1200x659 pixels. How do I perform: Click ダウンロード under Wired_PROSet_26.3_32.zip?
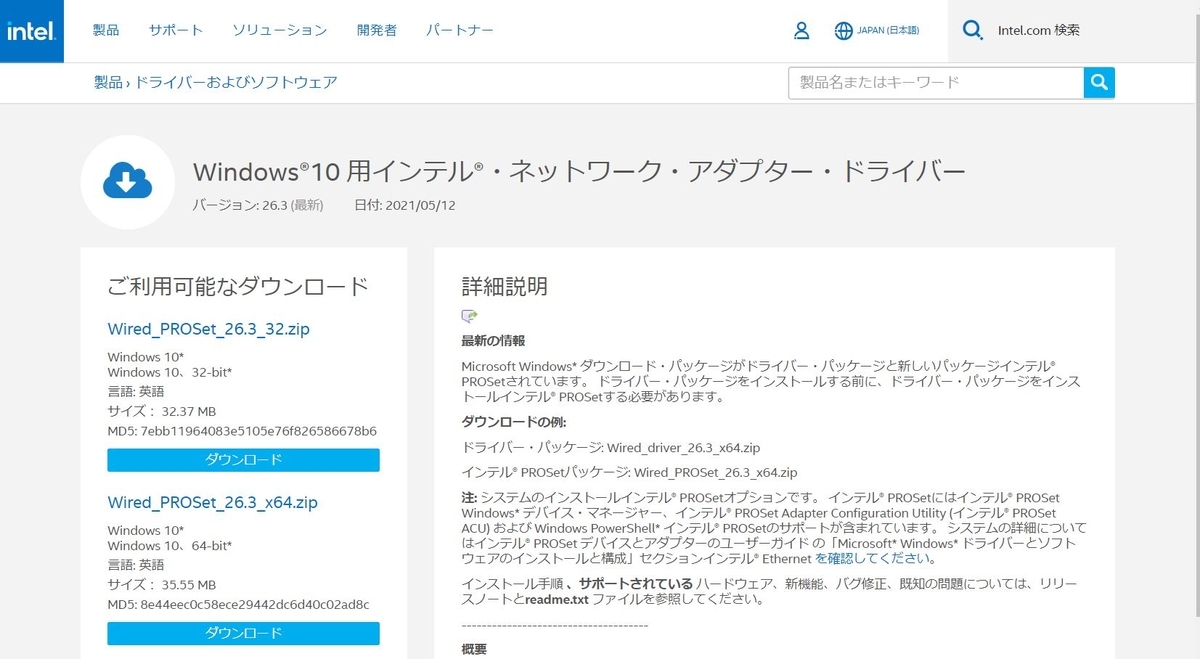[x=243, y=459]
